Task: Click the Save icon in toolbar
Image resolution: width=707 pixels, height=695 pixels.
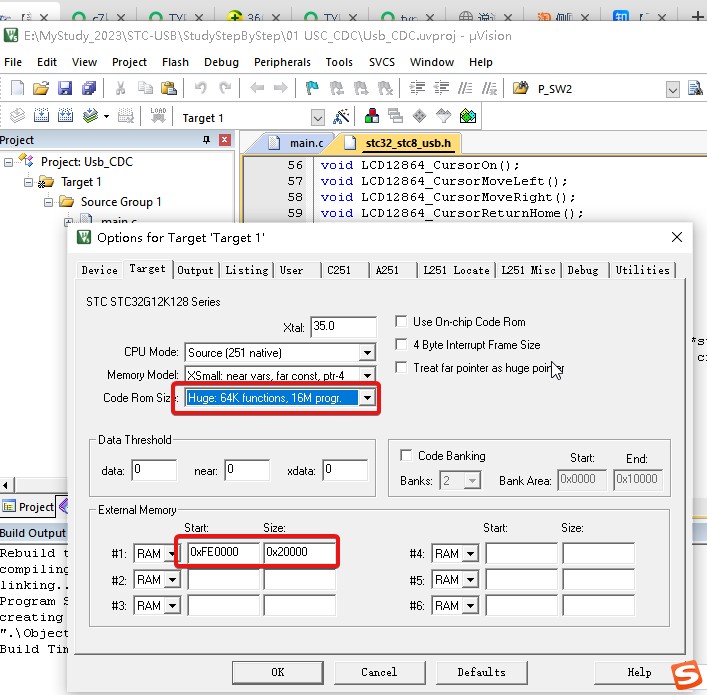Action: (64, 88)
